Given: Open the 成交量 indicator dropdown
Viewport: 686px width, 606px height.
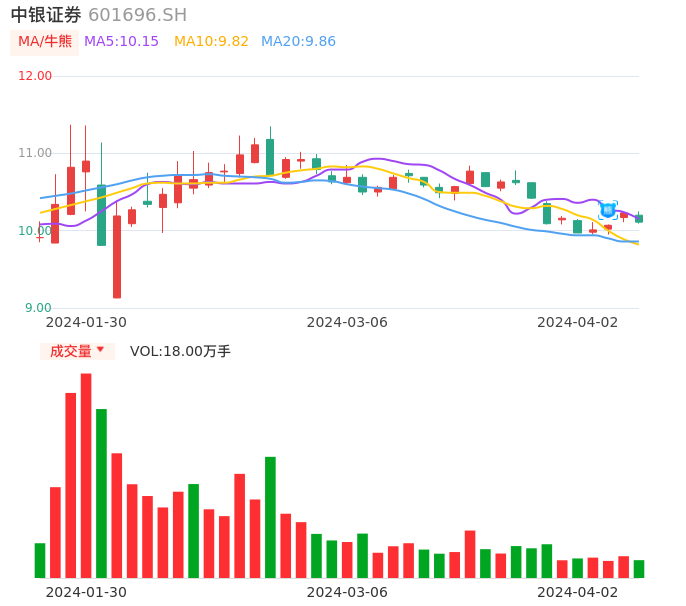Looking at the screenshot, I should coord(77,351).
